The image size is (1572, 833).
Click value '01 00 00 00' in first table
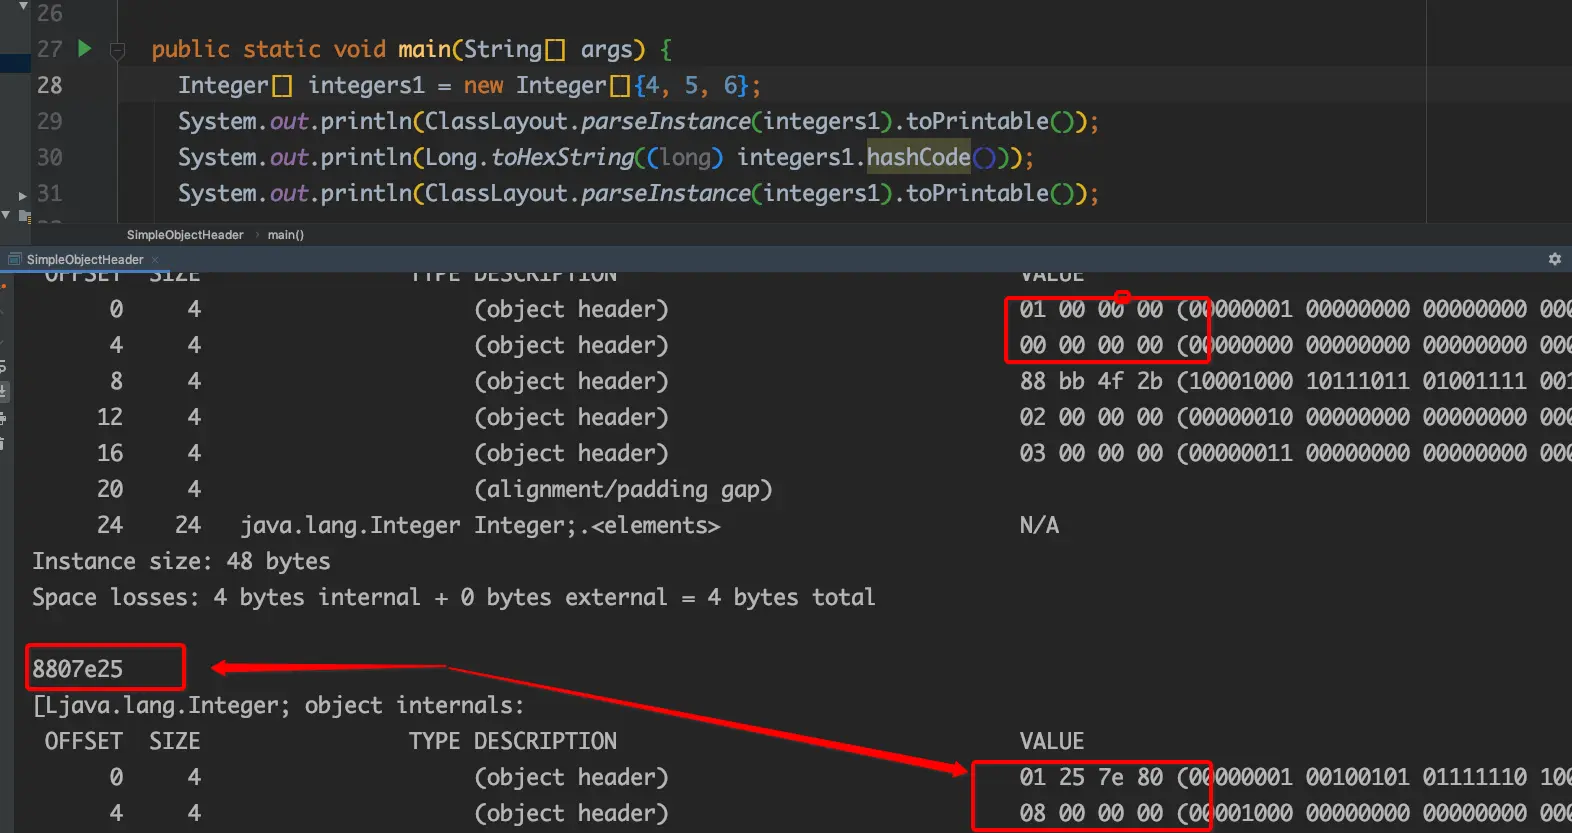[1091, 309]
